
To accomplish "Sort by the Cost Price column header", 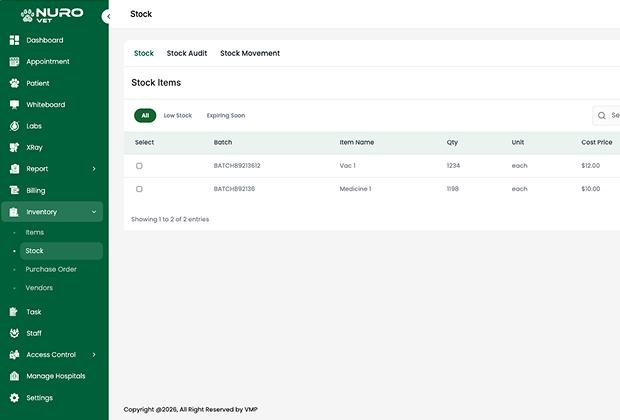I will [597, 142].
